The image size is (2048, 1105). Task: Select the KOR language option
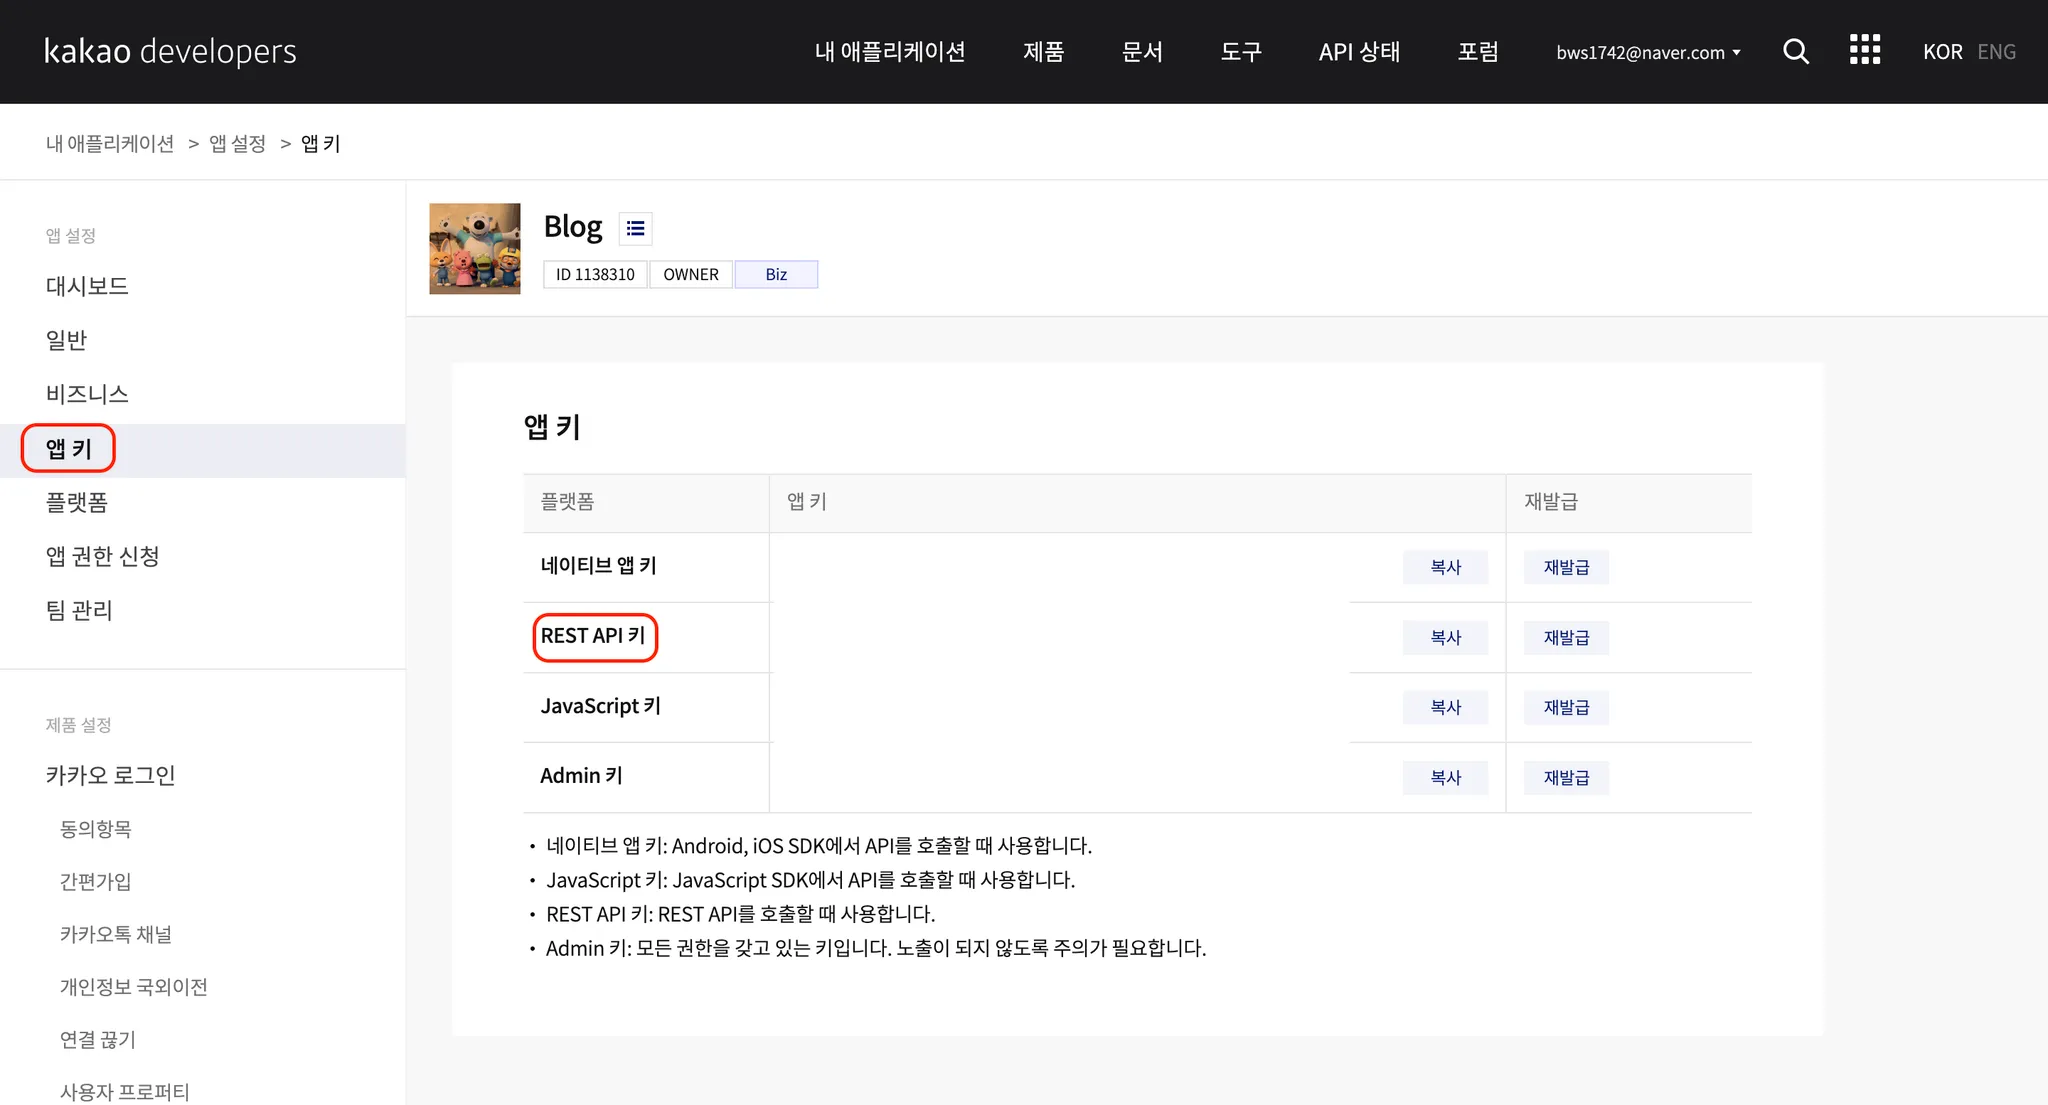click(x=1942, y=52)
